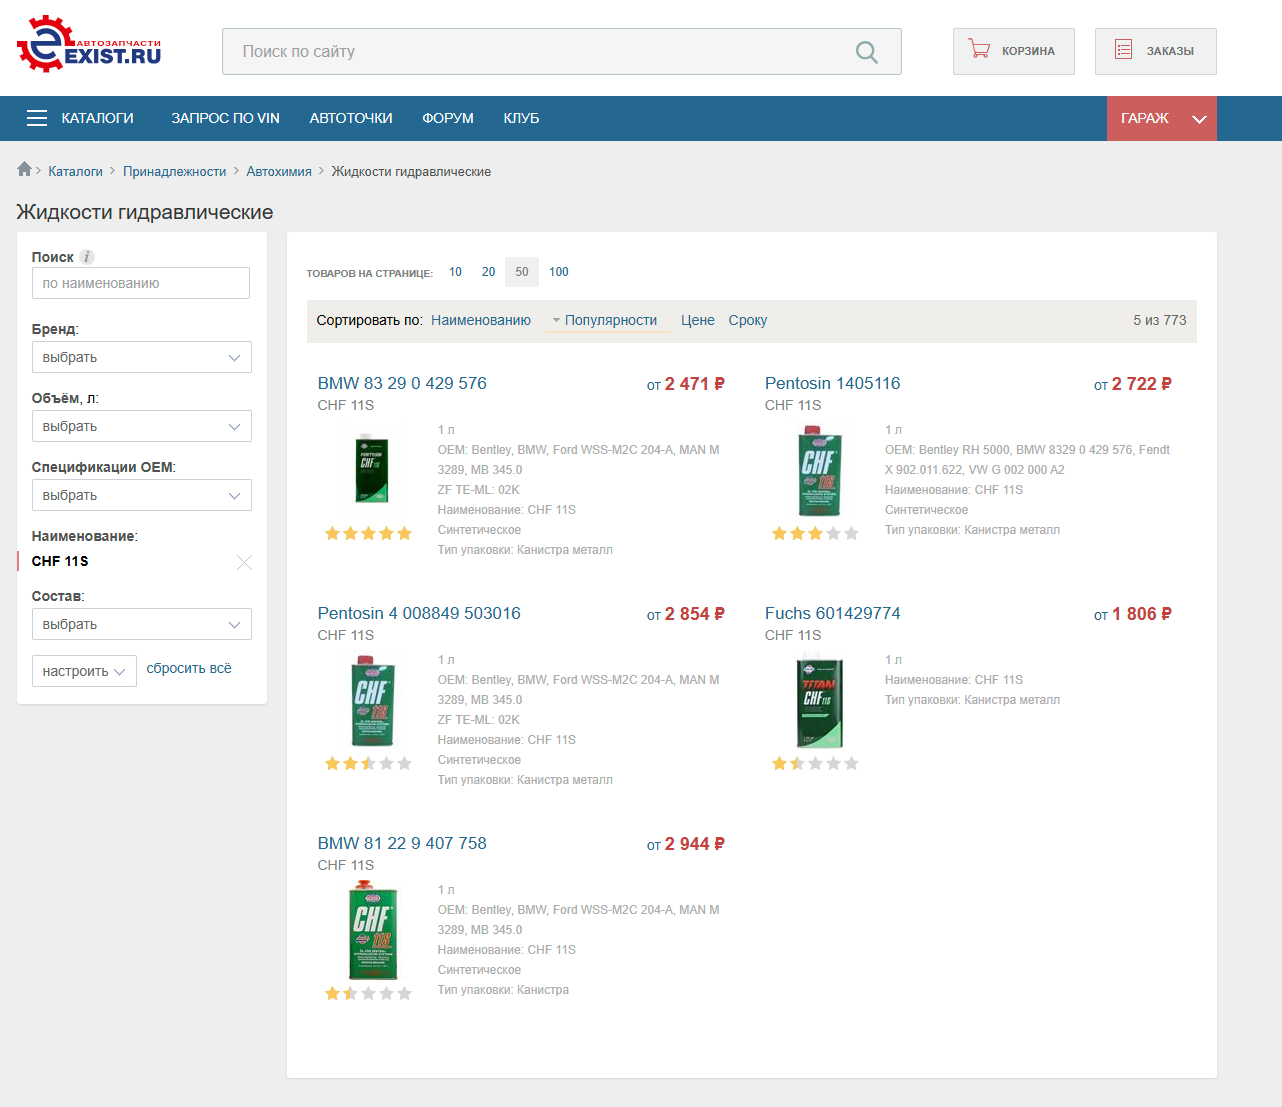Click price от 2 944 ₽
The image size is (1282, 1107).
[686, 844]
